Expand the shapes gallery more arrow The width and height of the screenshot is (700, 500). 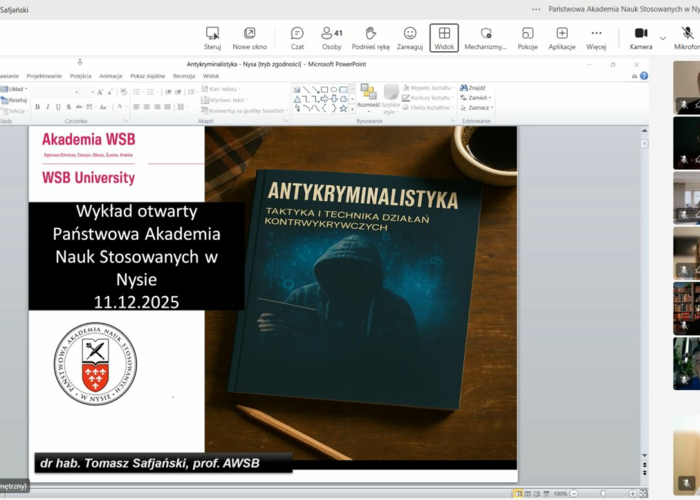(352, 108)
